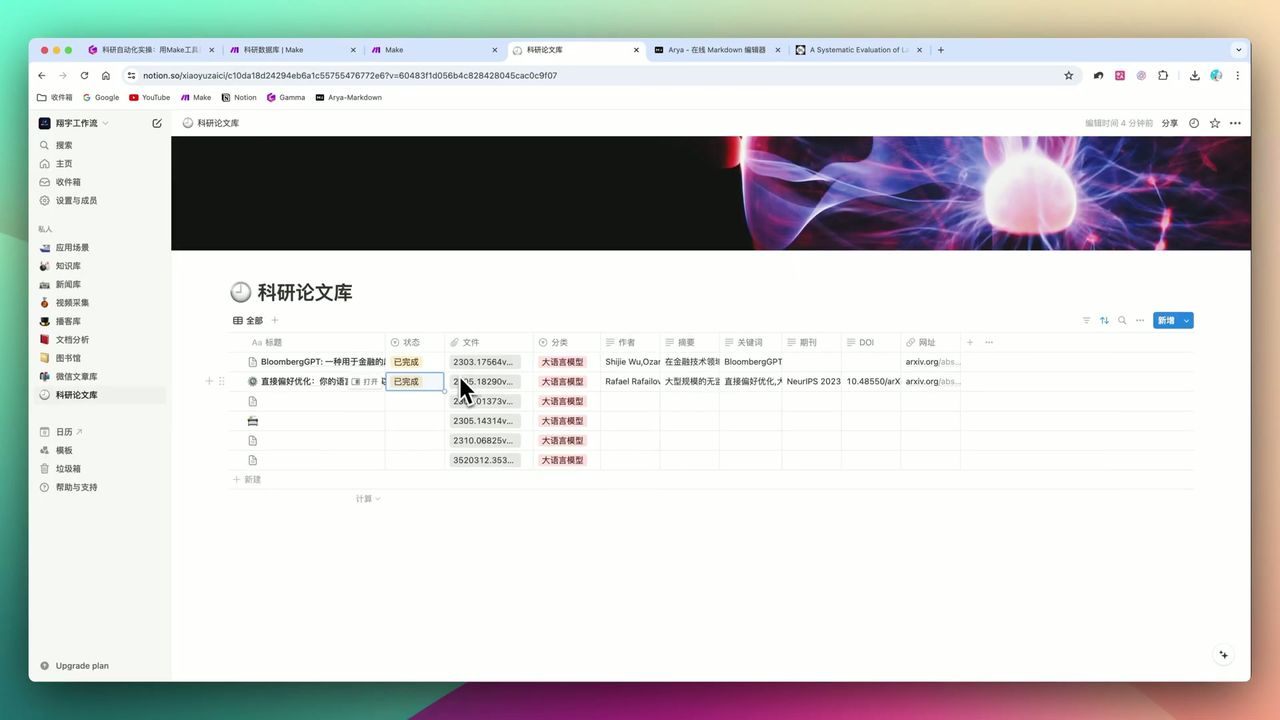Click the 分享 share button
The height and width of the screenshot is (720, 1280).
(1169, 122)
